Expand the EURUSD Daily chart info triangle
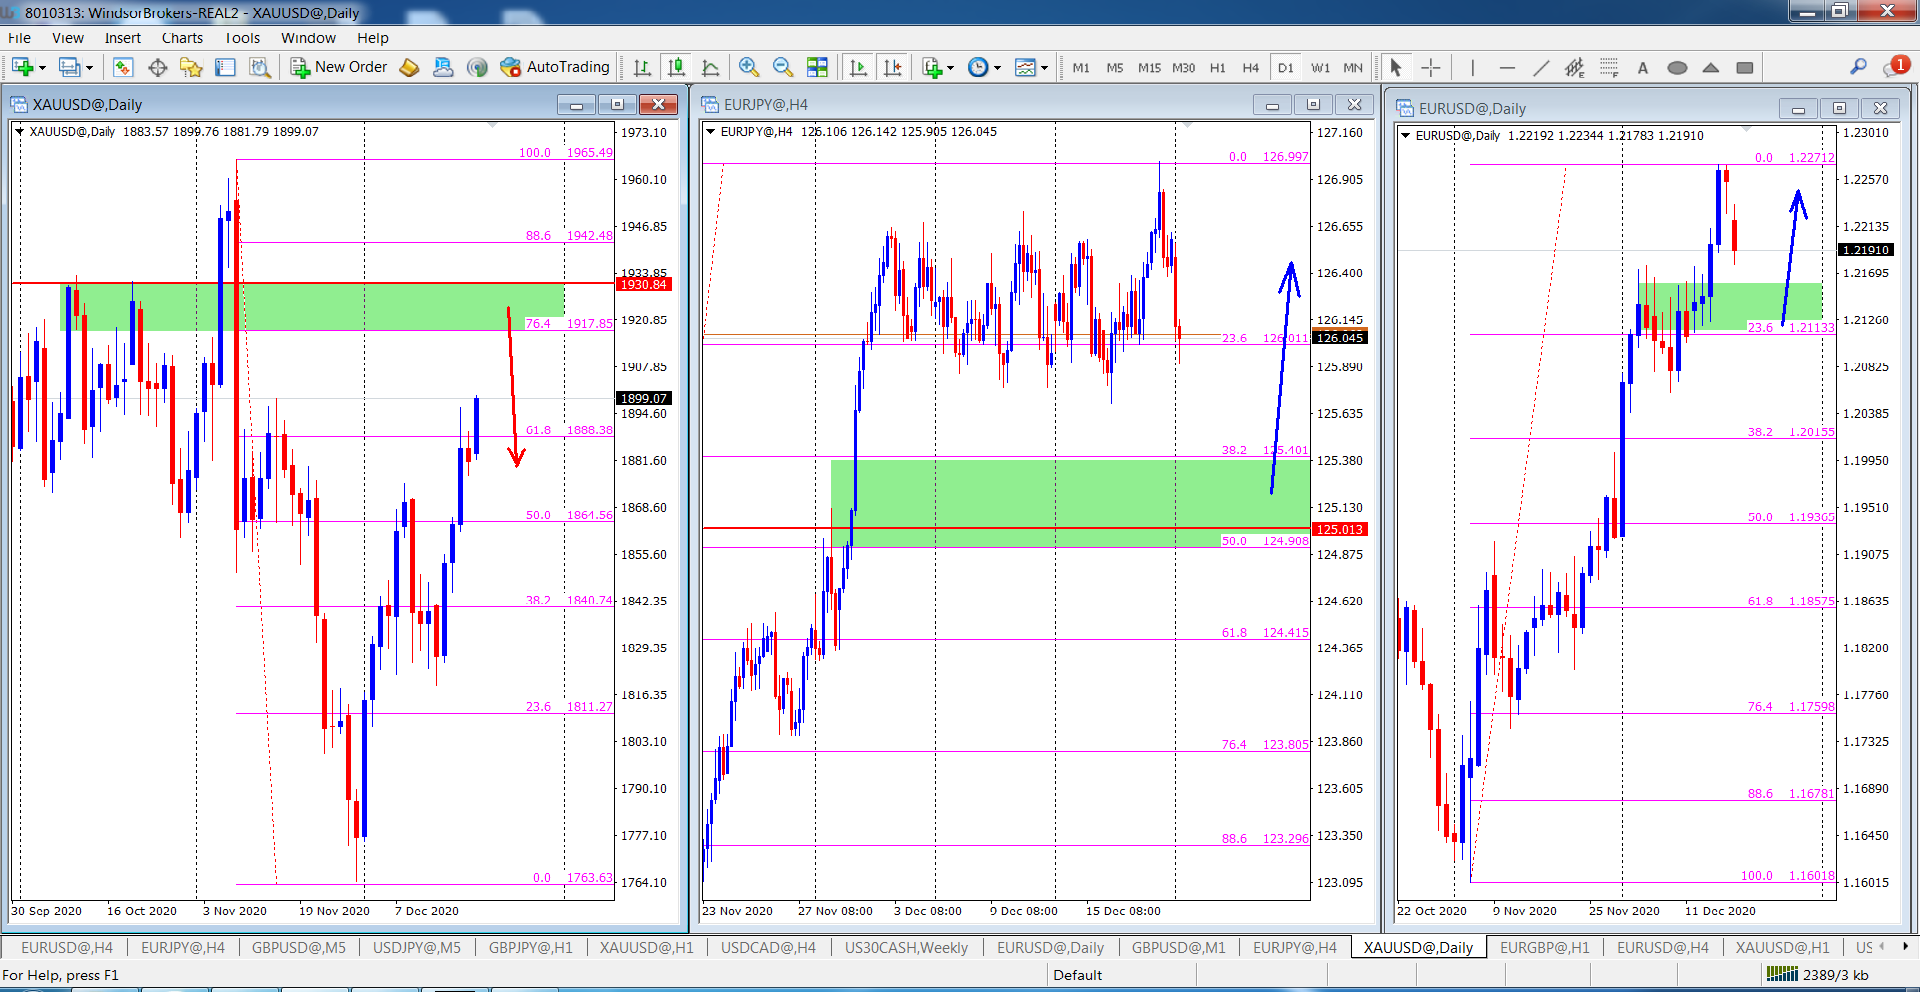The width and height of the screenshot is (1920, 992). pyautogui.click(x=1406, y=135)
